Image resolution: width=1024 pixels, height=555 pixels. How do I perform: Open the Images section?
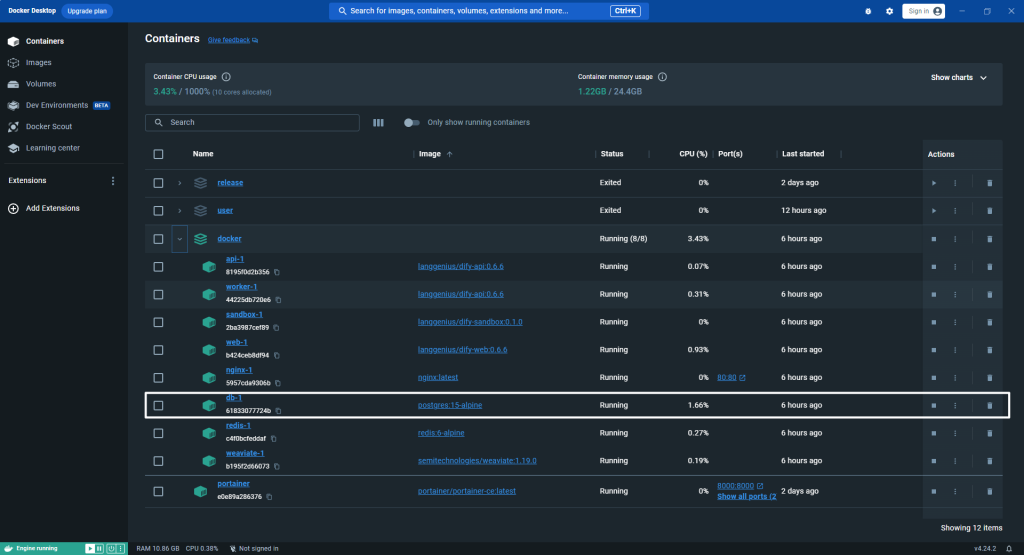39,63
